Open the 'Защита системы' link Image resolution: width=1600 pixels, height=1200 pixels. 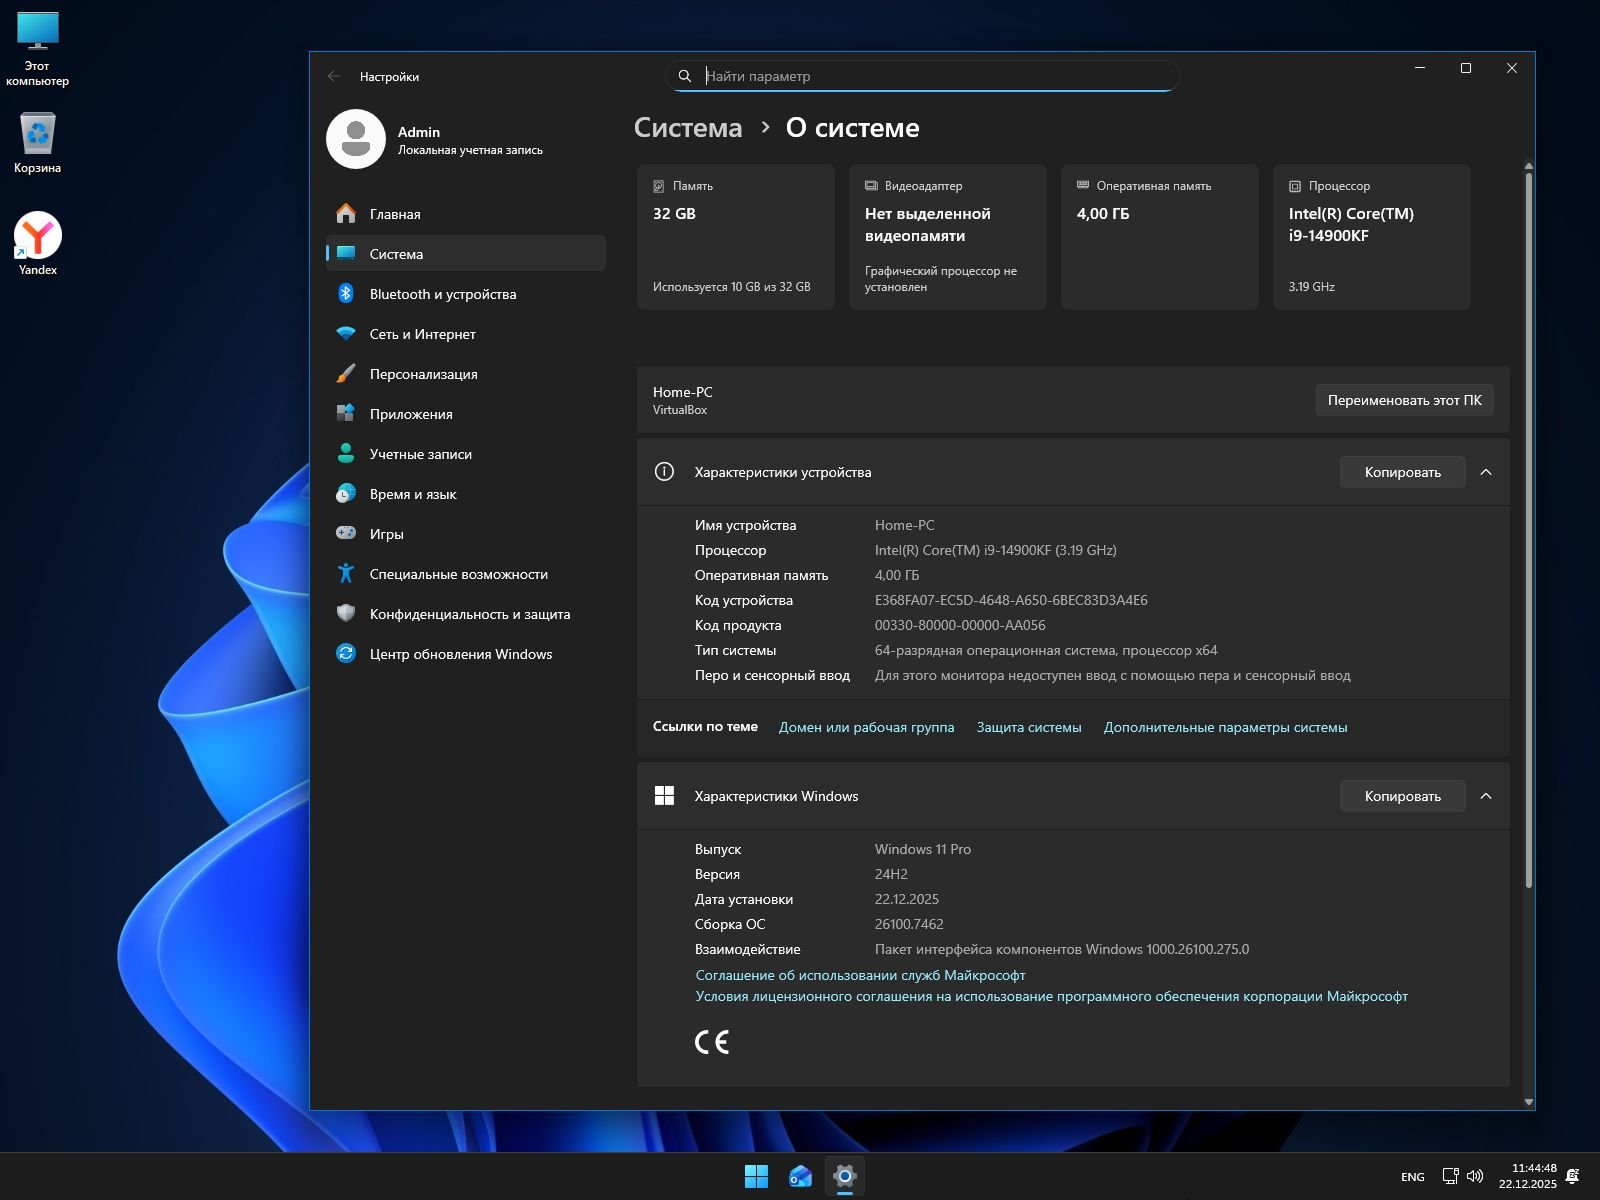(x=1029, y=727)
